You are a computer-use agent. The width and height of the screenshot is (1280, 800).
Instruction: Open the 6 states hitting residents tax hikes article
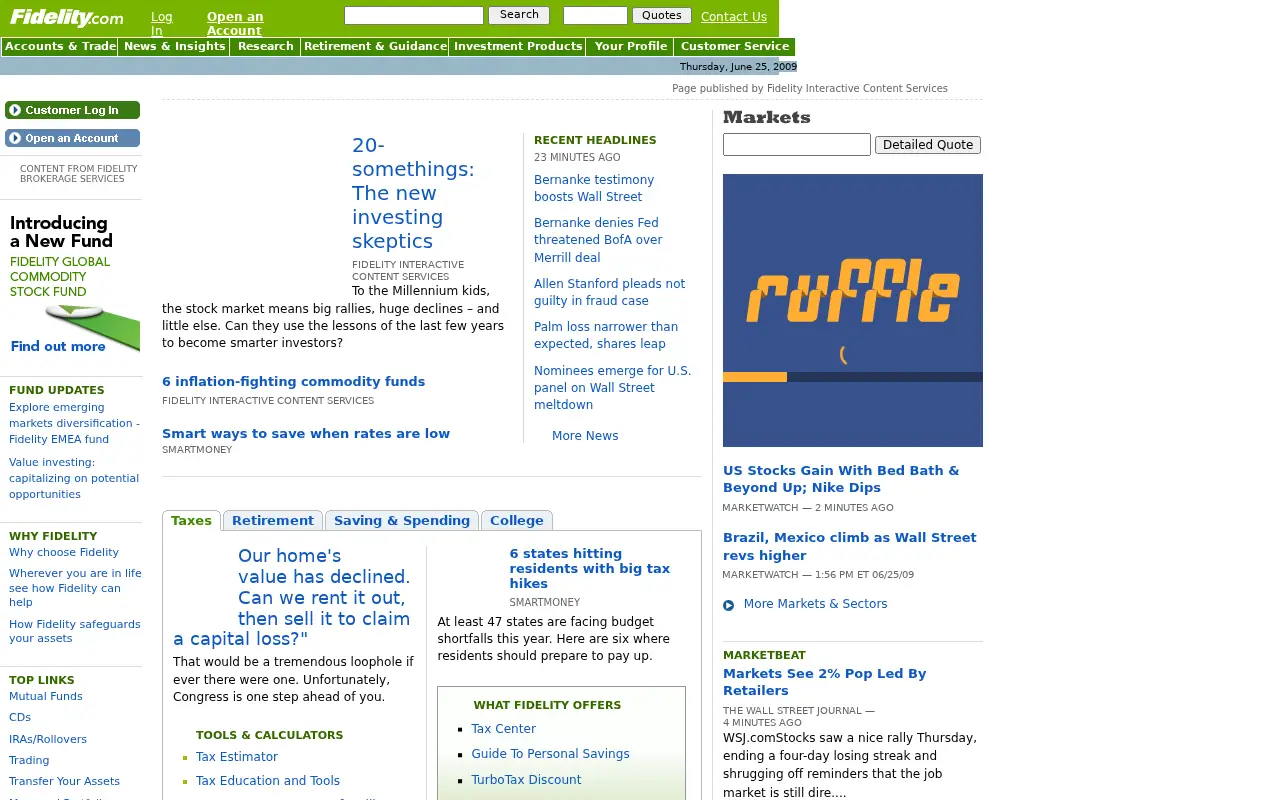pos(589,568)
